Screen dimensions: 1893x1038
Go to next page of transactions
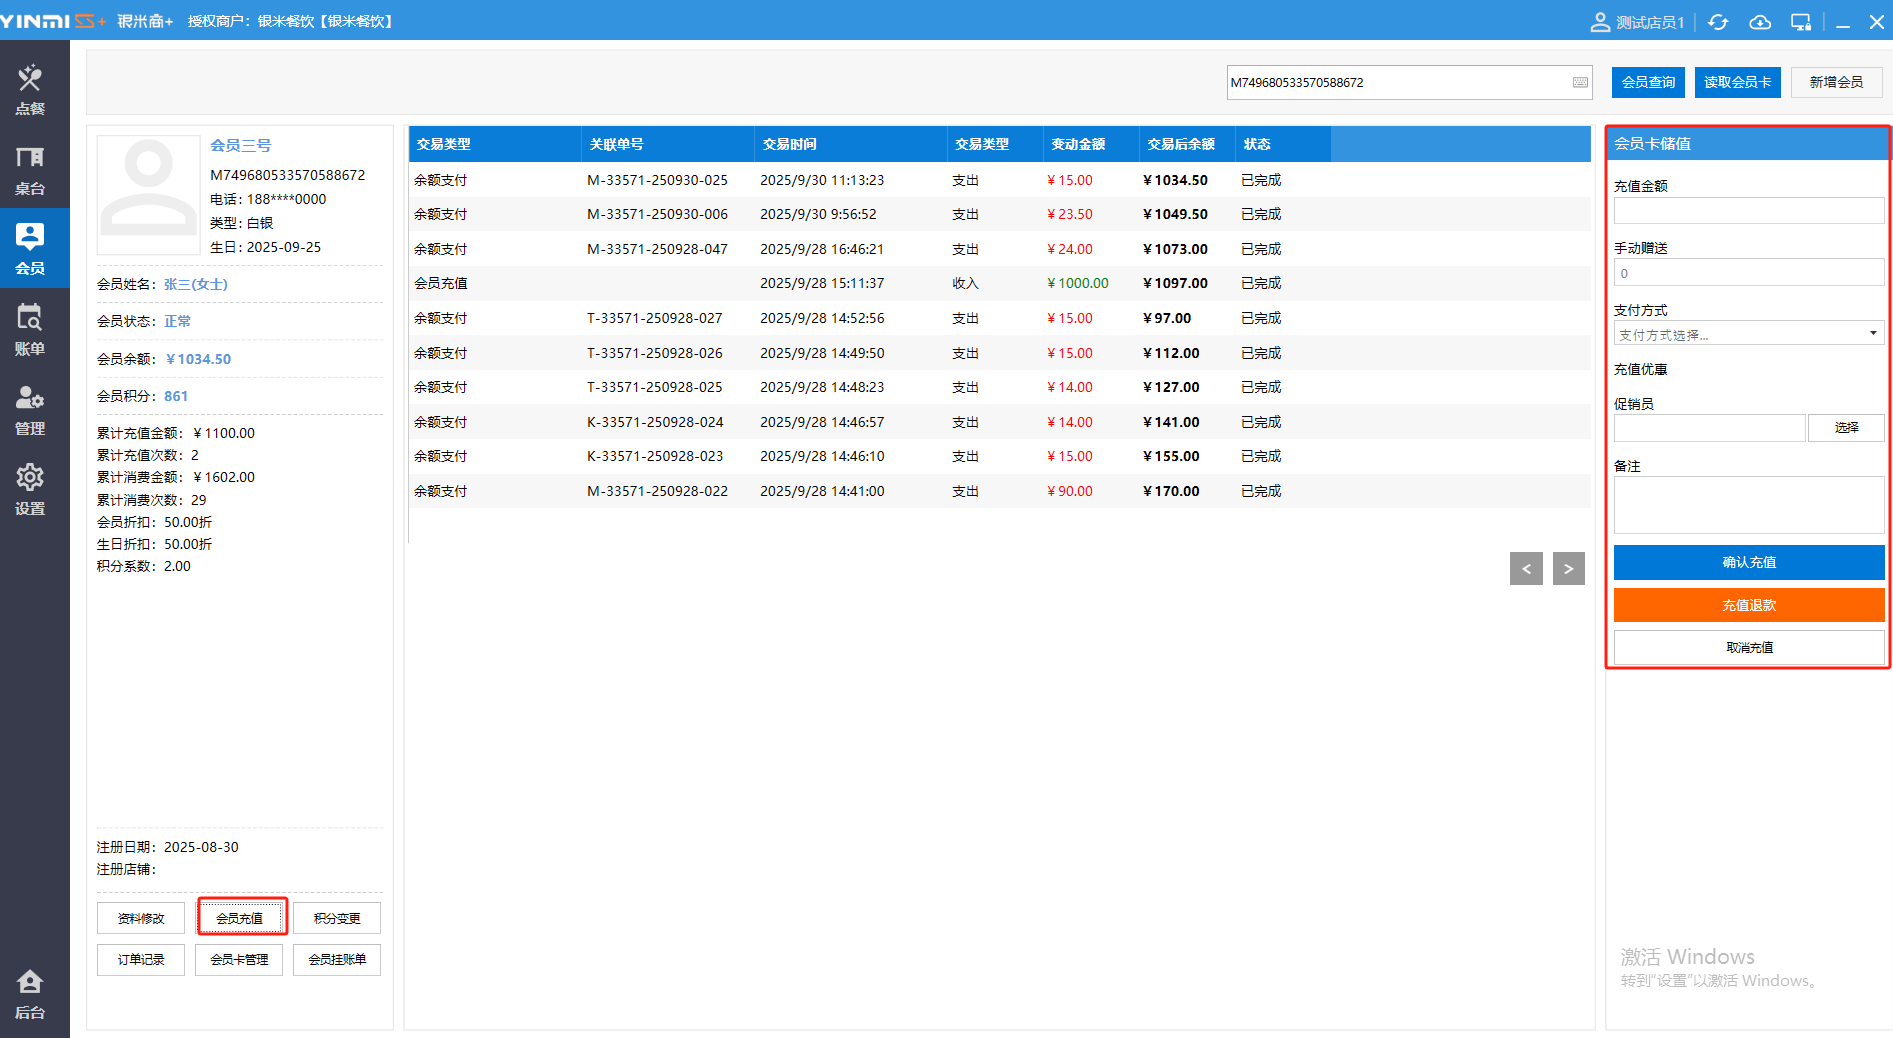click(x=1568, y=569)
